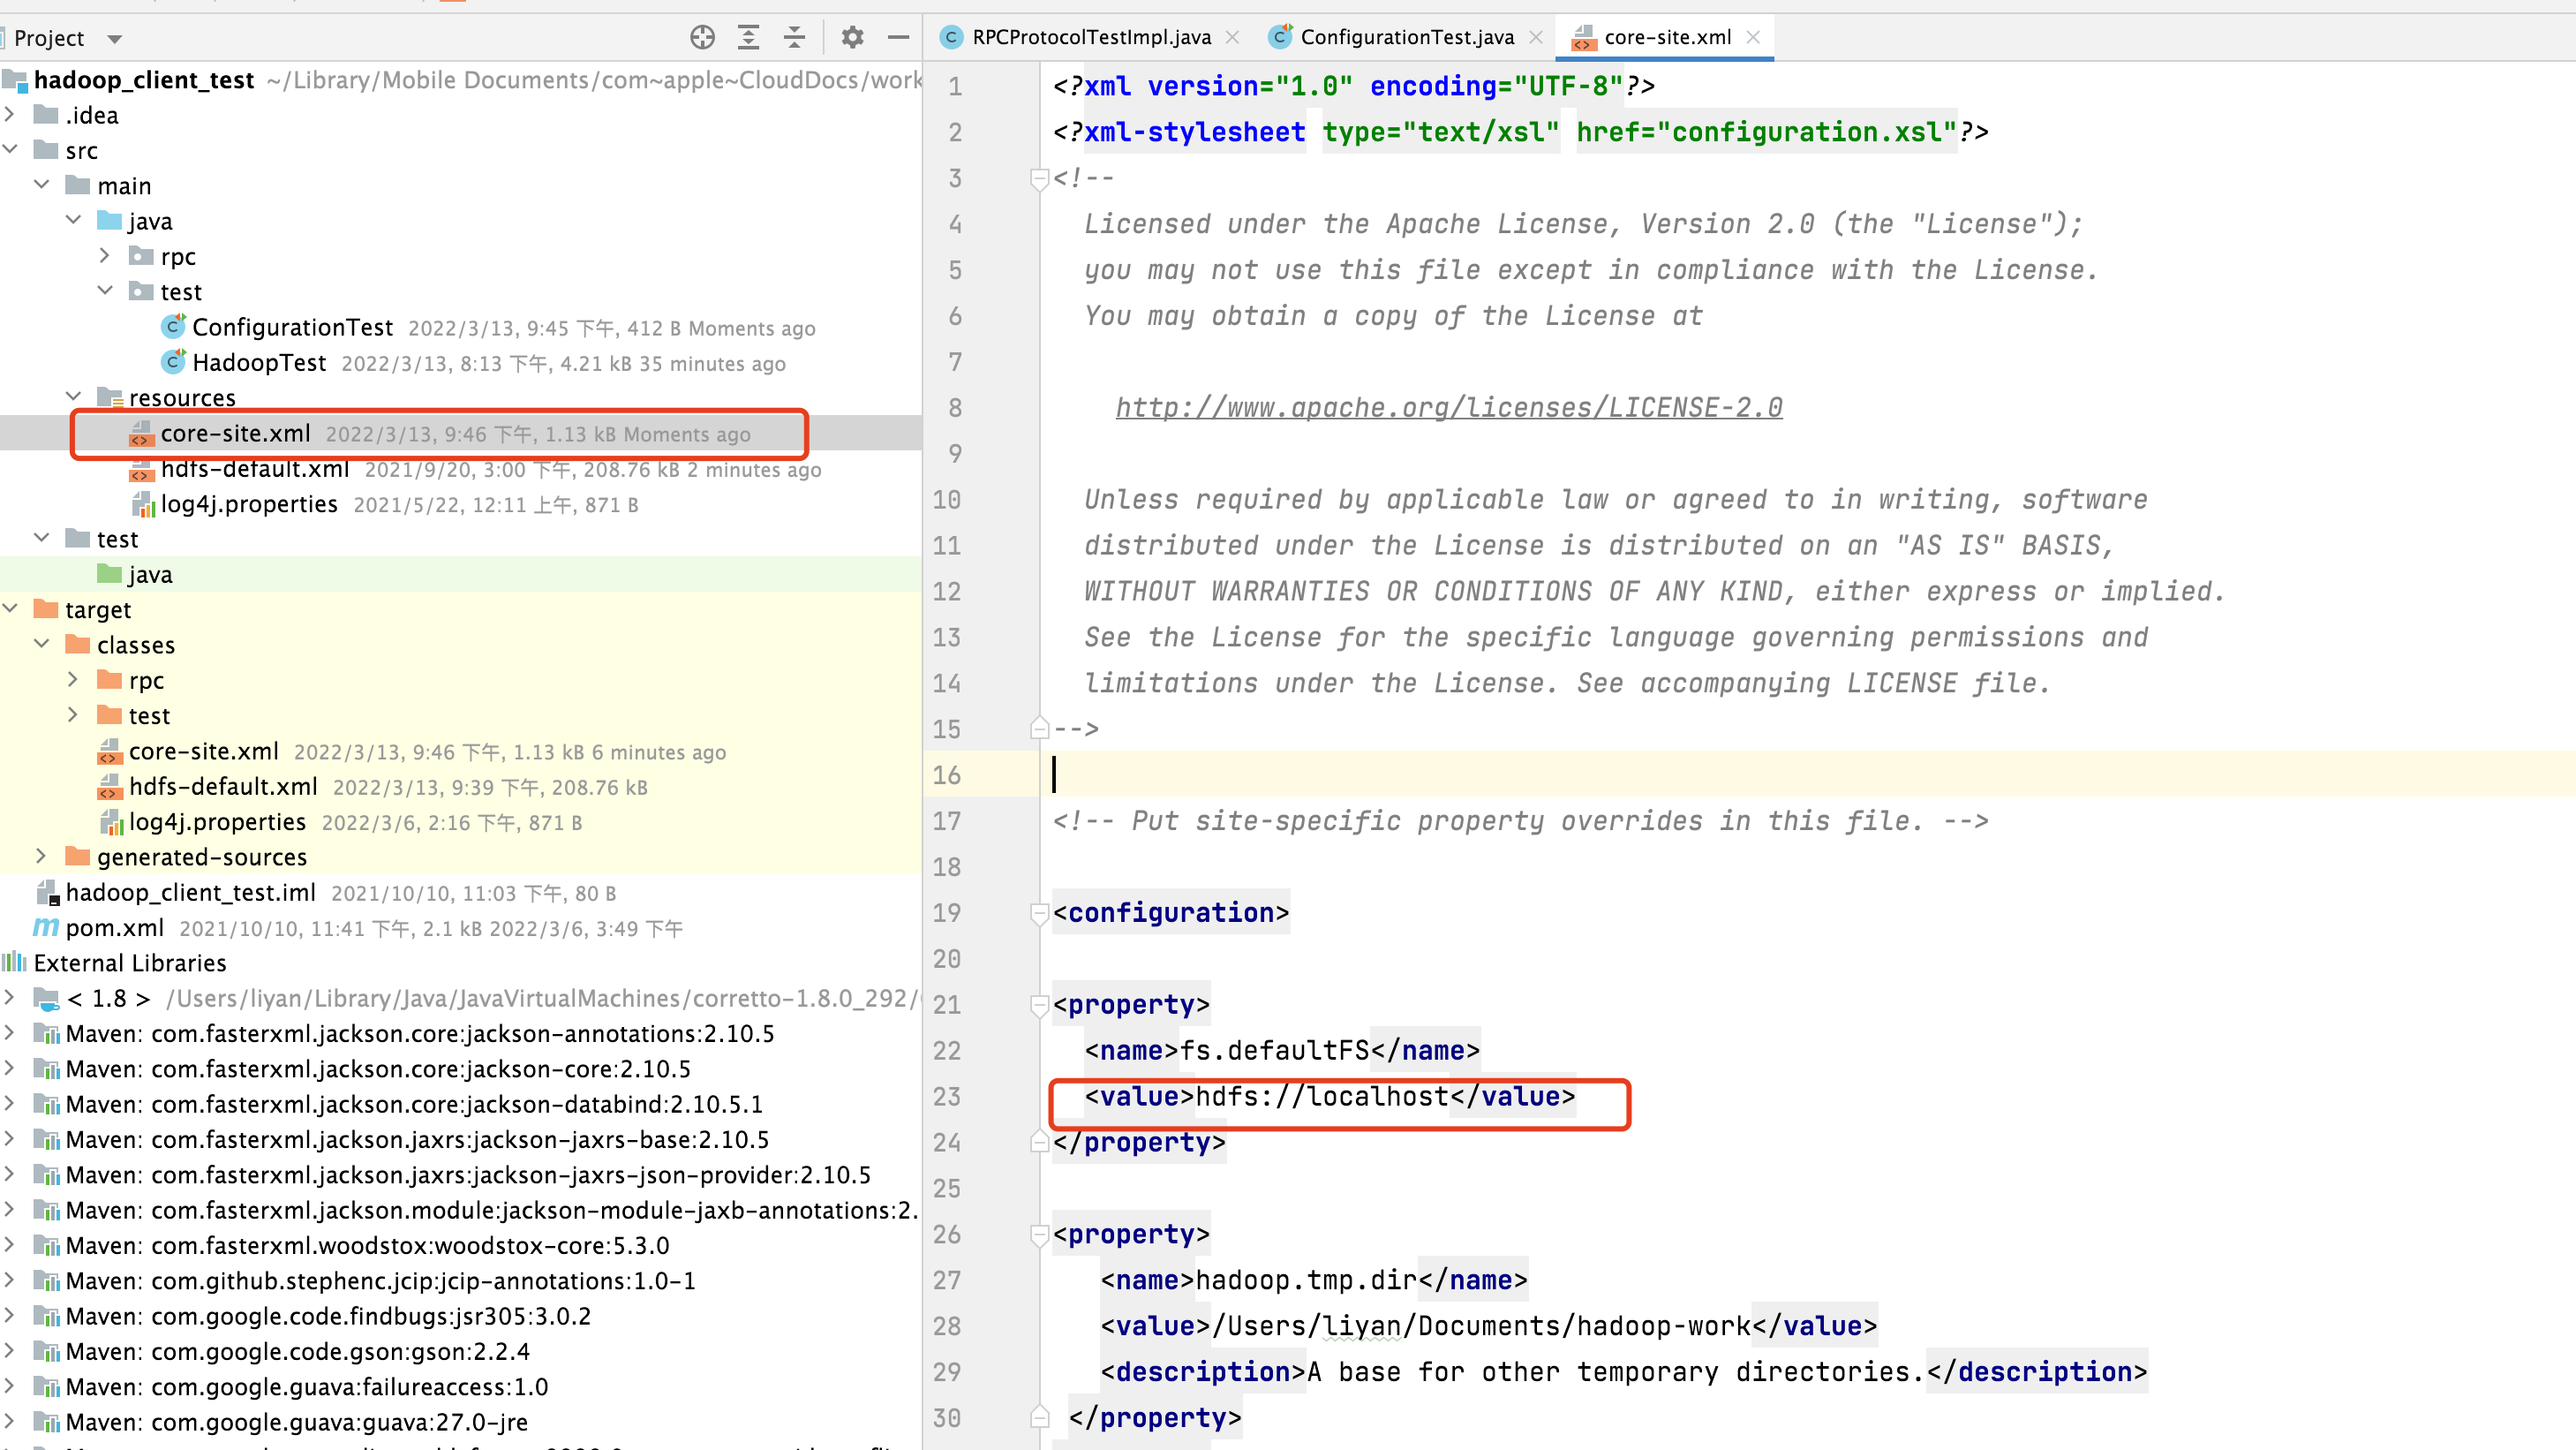Fold the second property tag at line 26
The height and width of the screenshot is (1450, 2576).
[1039, 1235]
